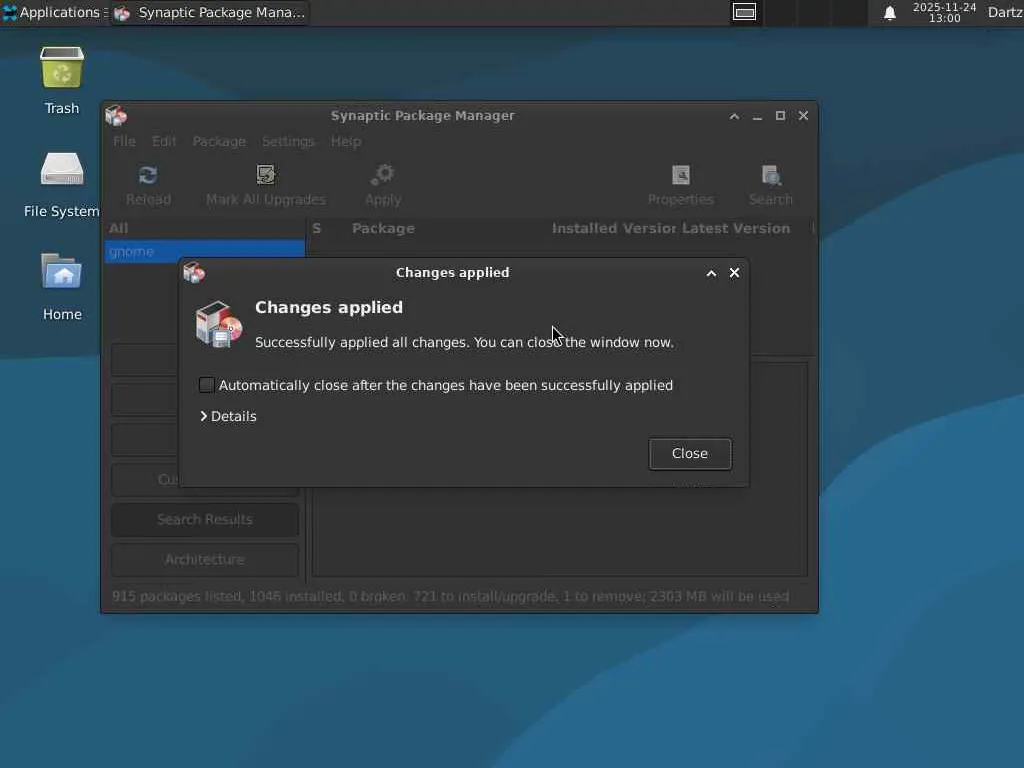Open the Help menu
1024x768 pixels.
tap(345, 141)
